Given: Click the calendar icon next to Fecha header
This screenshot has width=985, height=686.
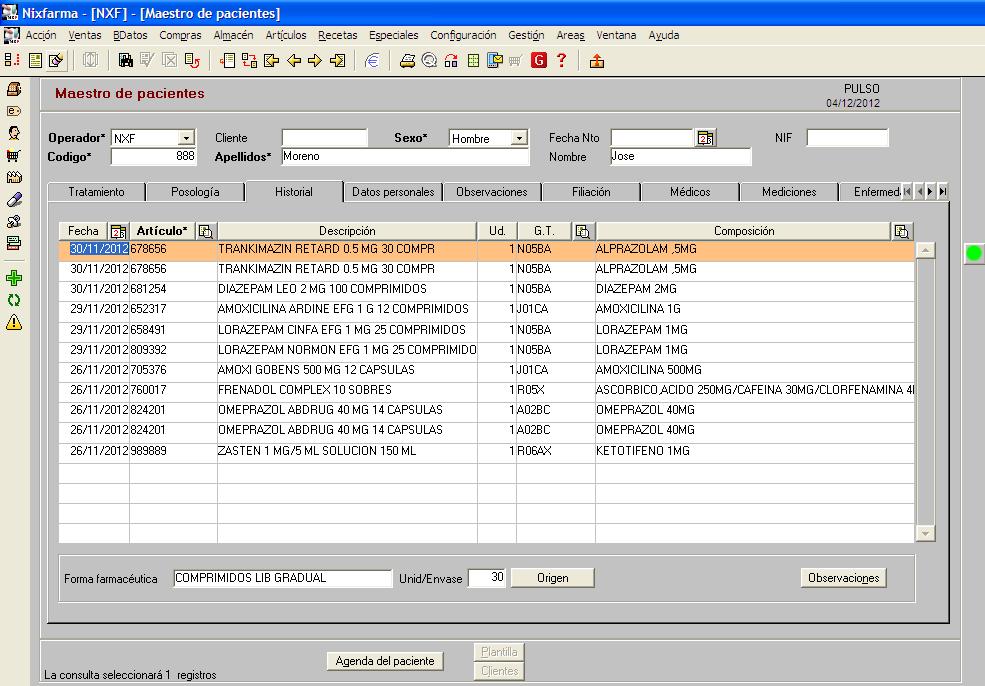Looking at the screenshot, I should click(x=118, y=231).
